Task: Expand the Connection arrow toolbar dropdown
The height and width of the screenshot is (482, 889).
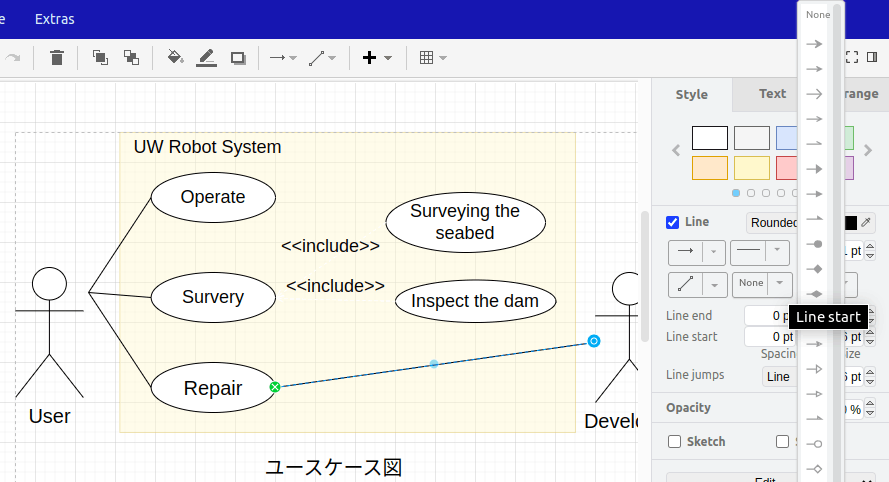Action: pyautogui.click(x=293, y=58)
